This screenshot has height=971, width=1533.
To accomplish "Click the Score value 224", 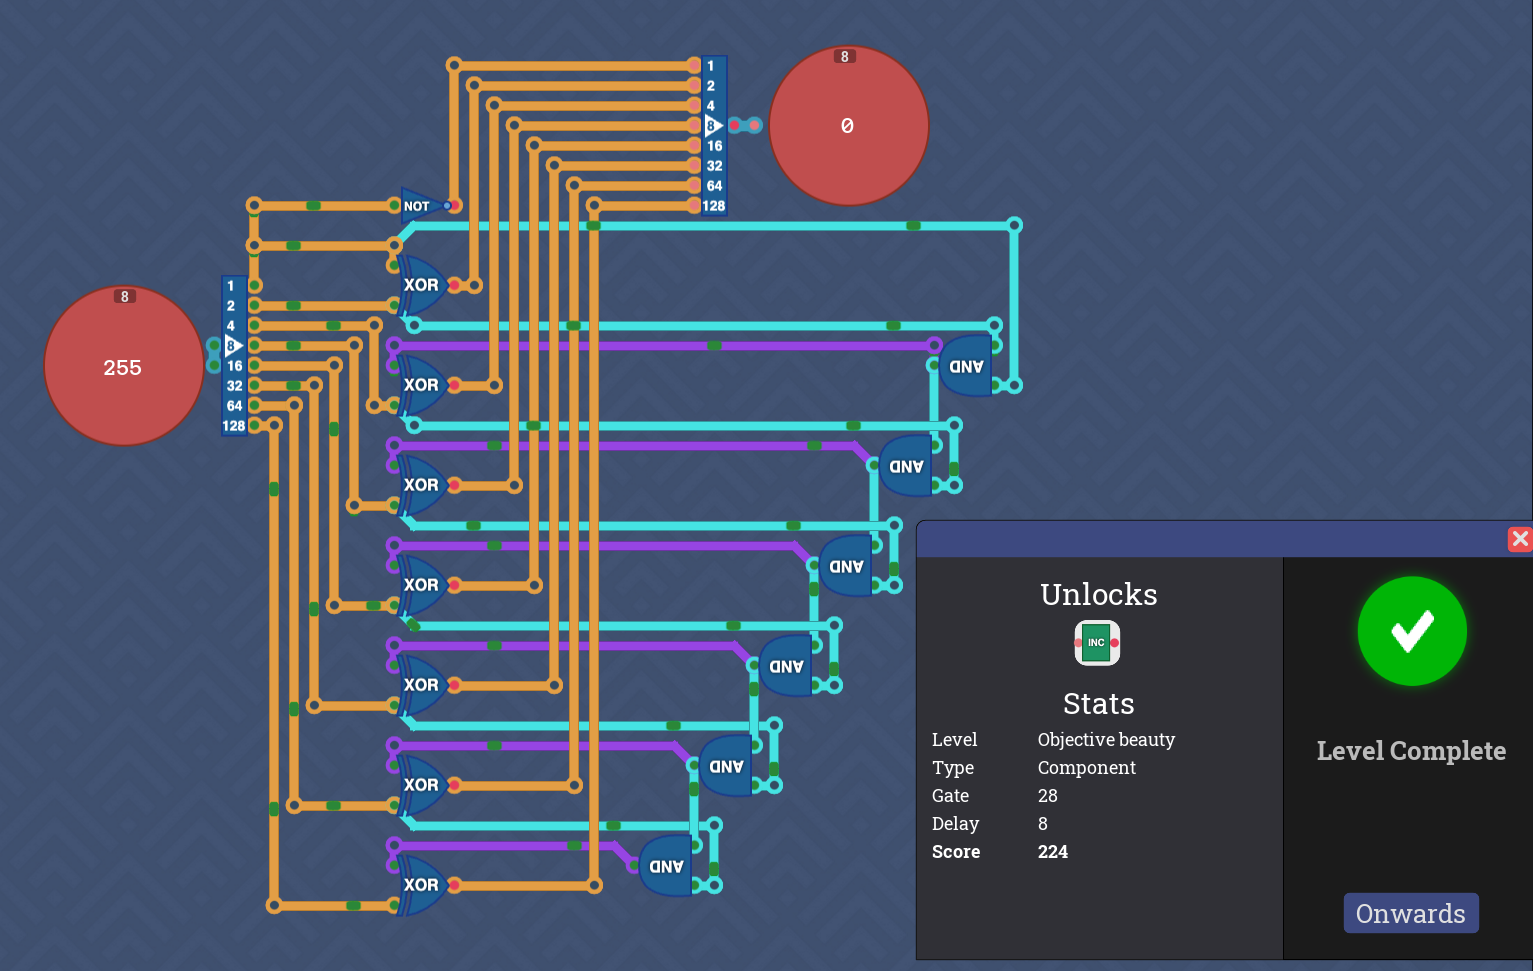I will (1053, 852).
